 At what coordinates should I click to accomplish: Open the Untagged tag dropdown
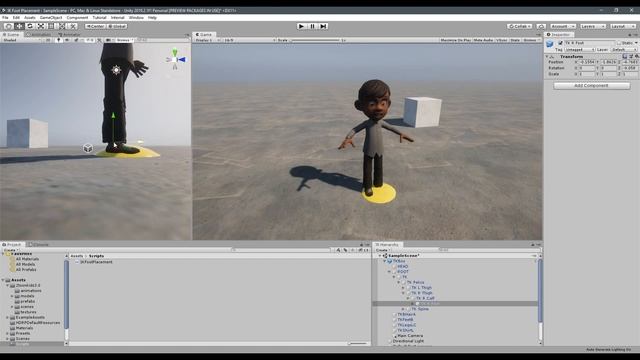click(579, 49)
